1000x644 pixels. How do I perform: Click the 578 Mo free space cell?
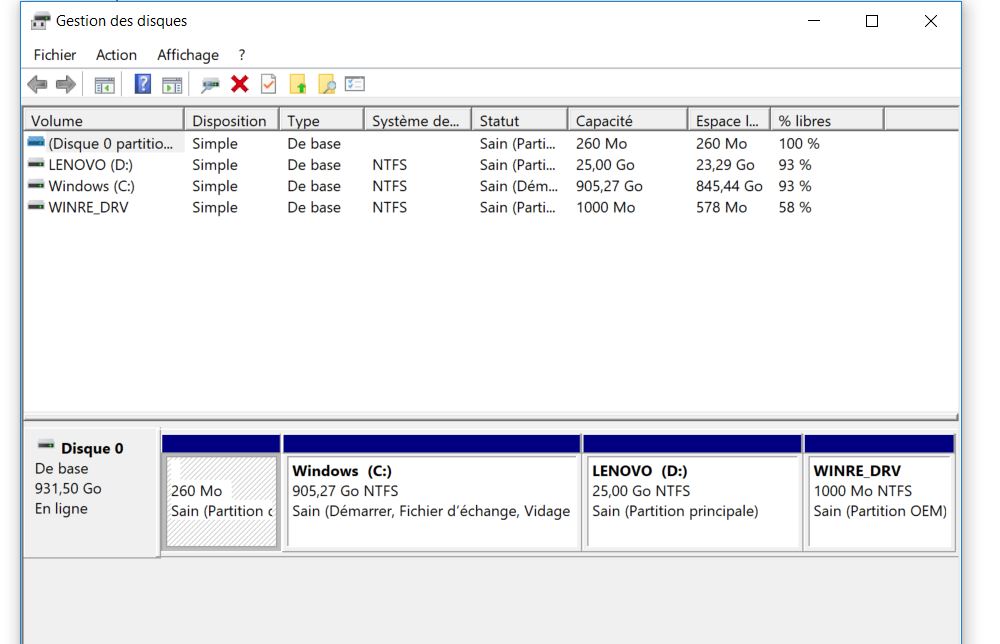(721, 207)
